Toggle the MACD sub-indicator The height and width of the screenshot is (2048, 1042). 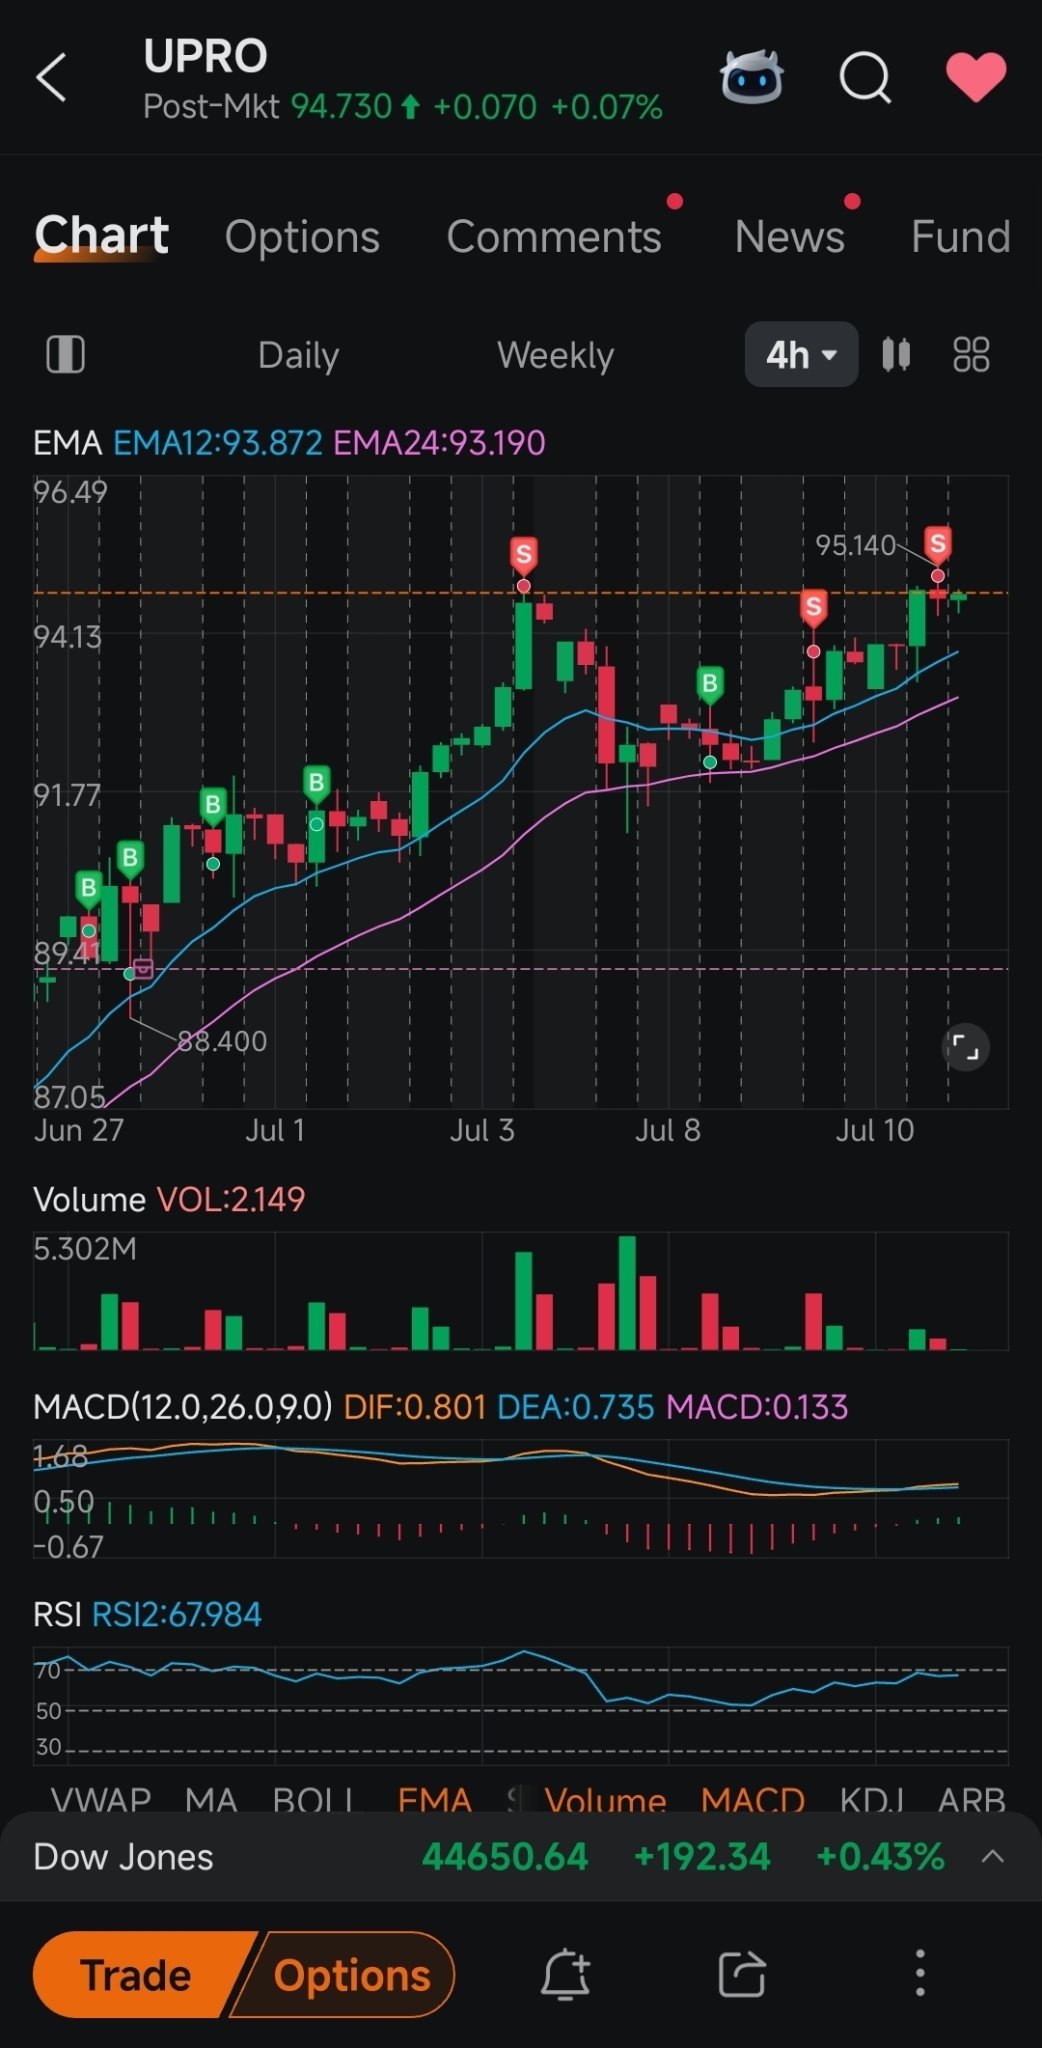[x=752, y=1799]
